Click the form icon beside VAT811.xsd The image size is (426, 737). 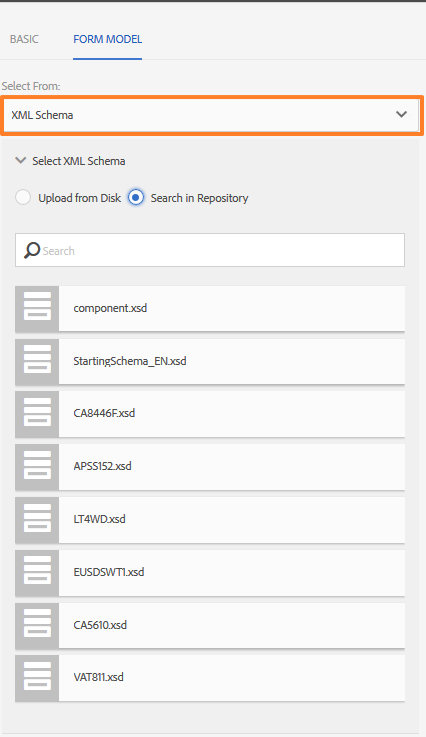tap(37, 678)
